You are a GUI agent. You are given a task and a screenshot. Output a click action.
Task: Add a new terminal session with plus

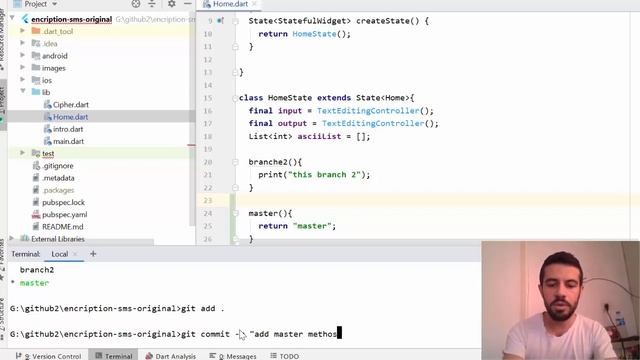pos(93,254)
